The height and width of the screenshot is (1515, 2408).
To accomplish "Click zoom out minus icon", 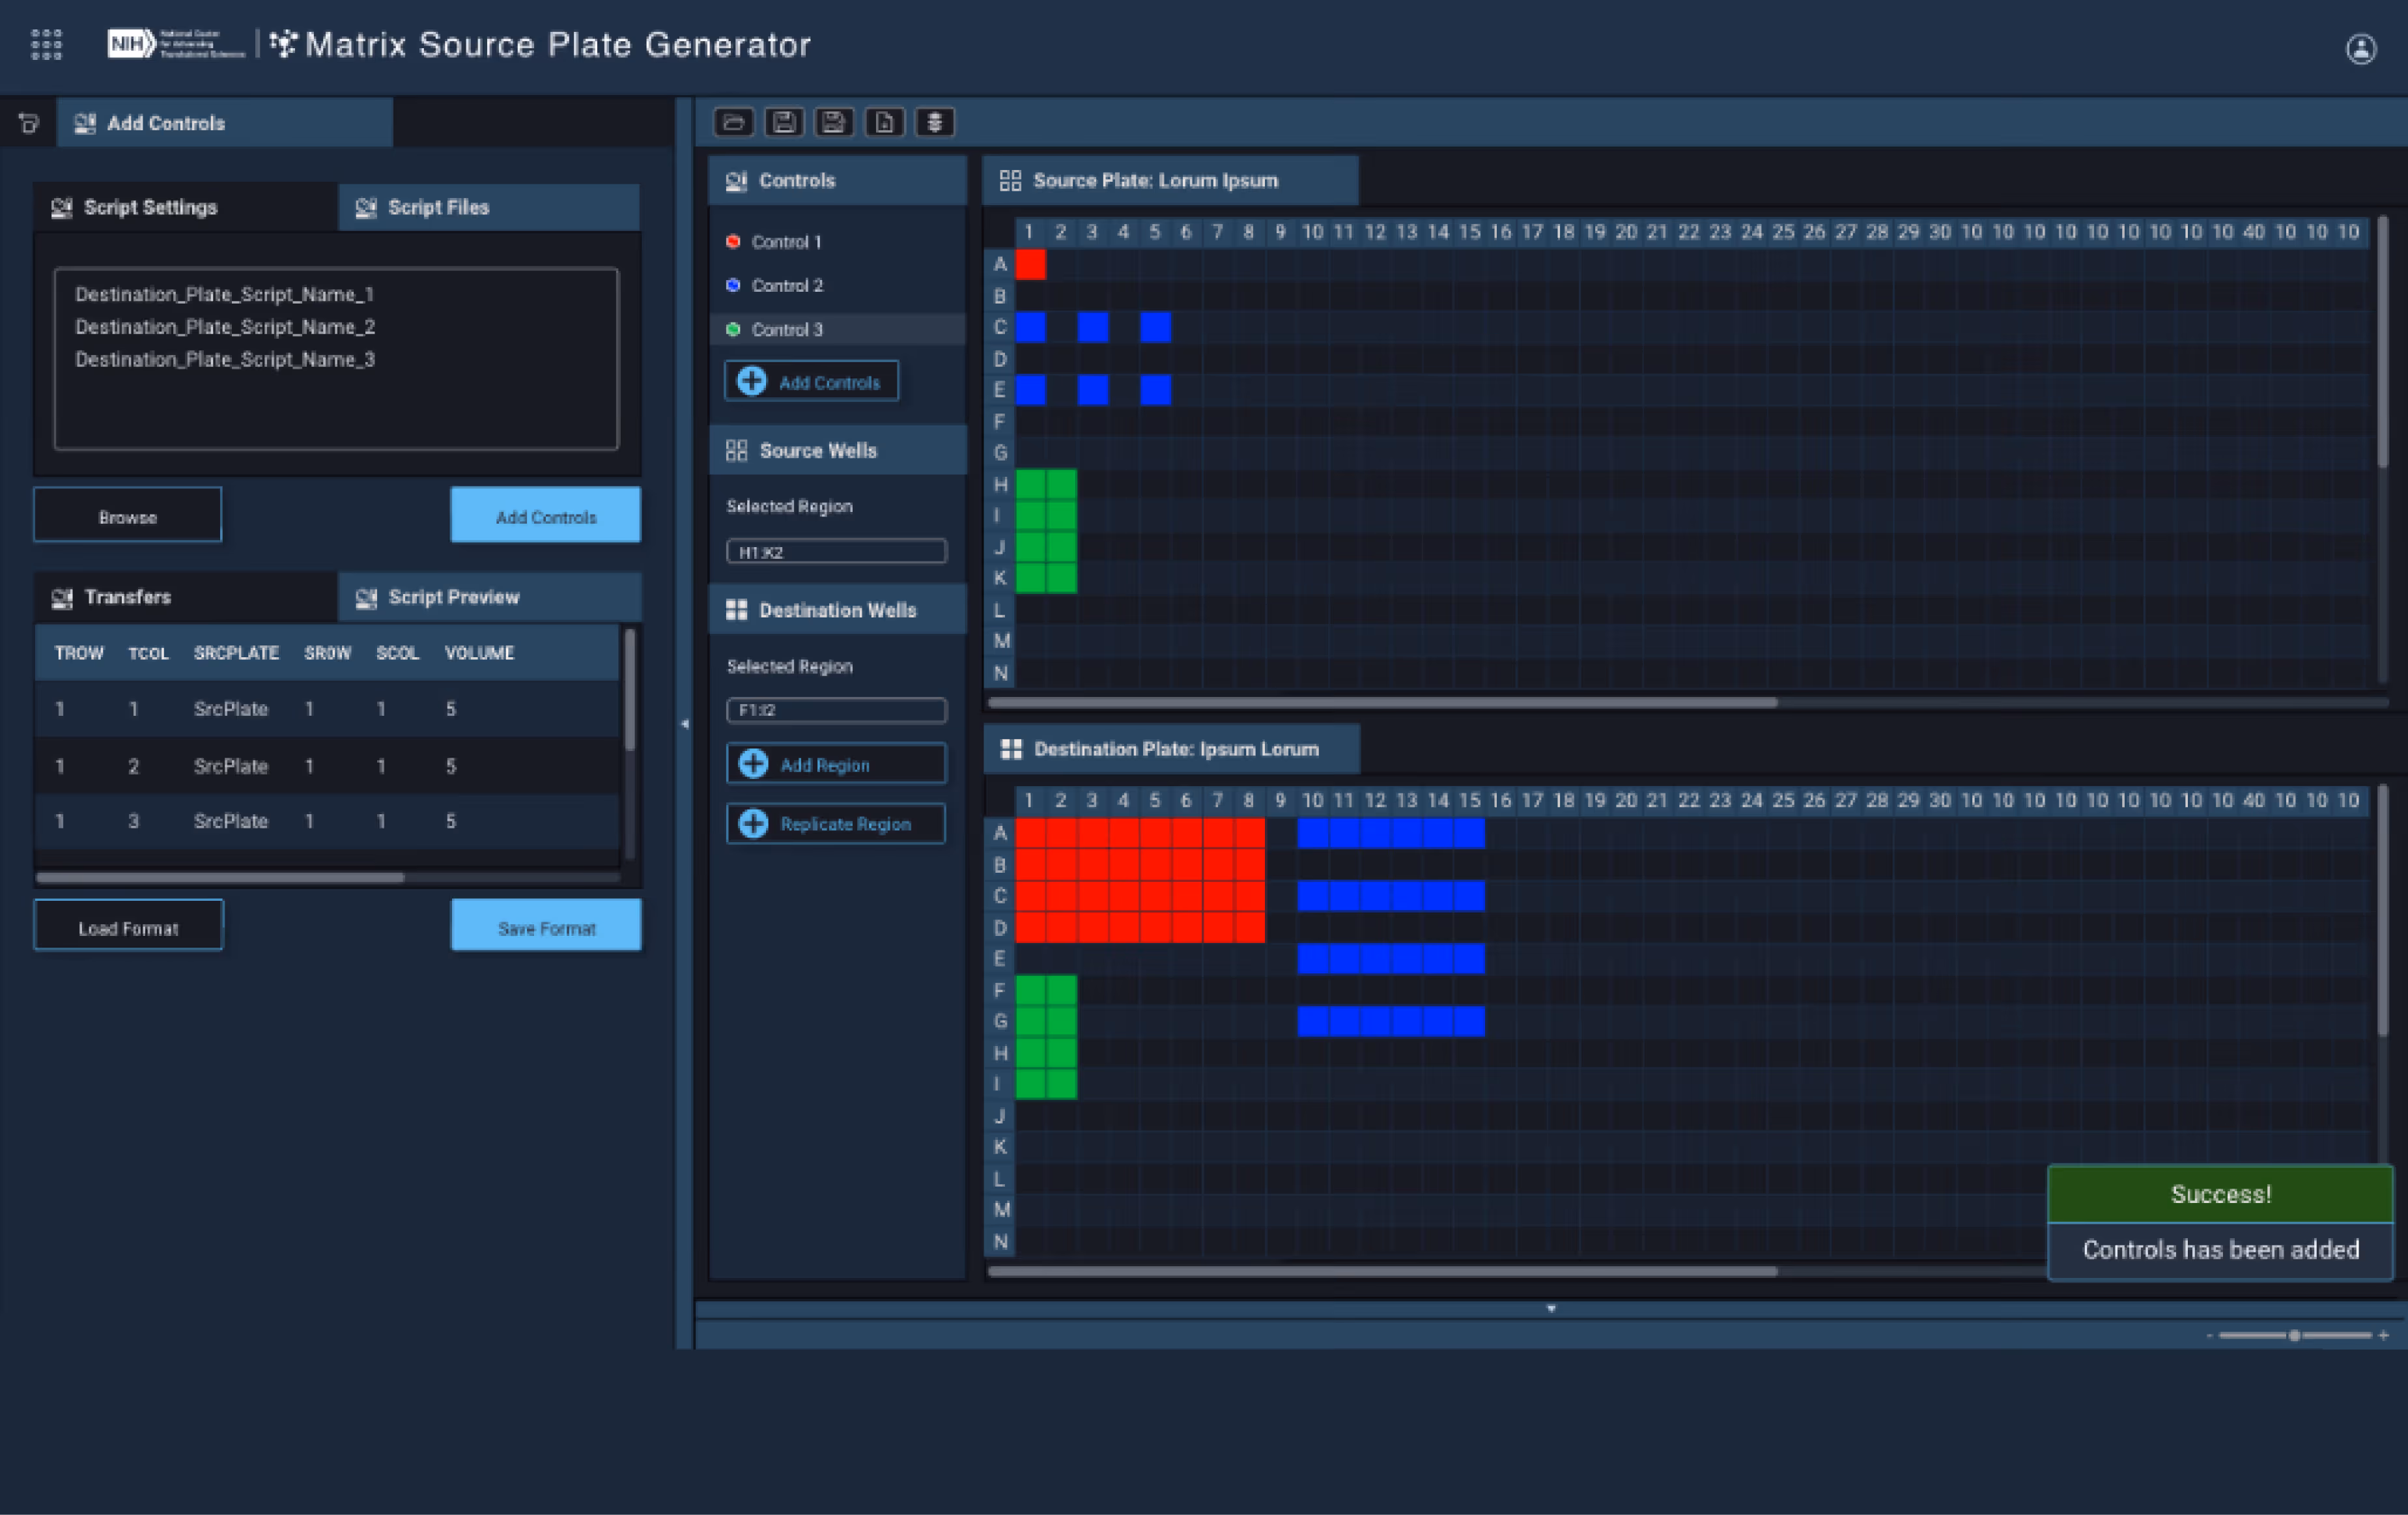I will coord(2209,1335).
